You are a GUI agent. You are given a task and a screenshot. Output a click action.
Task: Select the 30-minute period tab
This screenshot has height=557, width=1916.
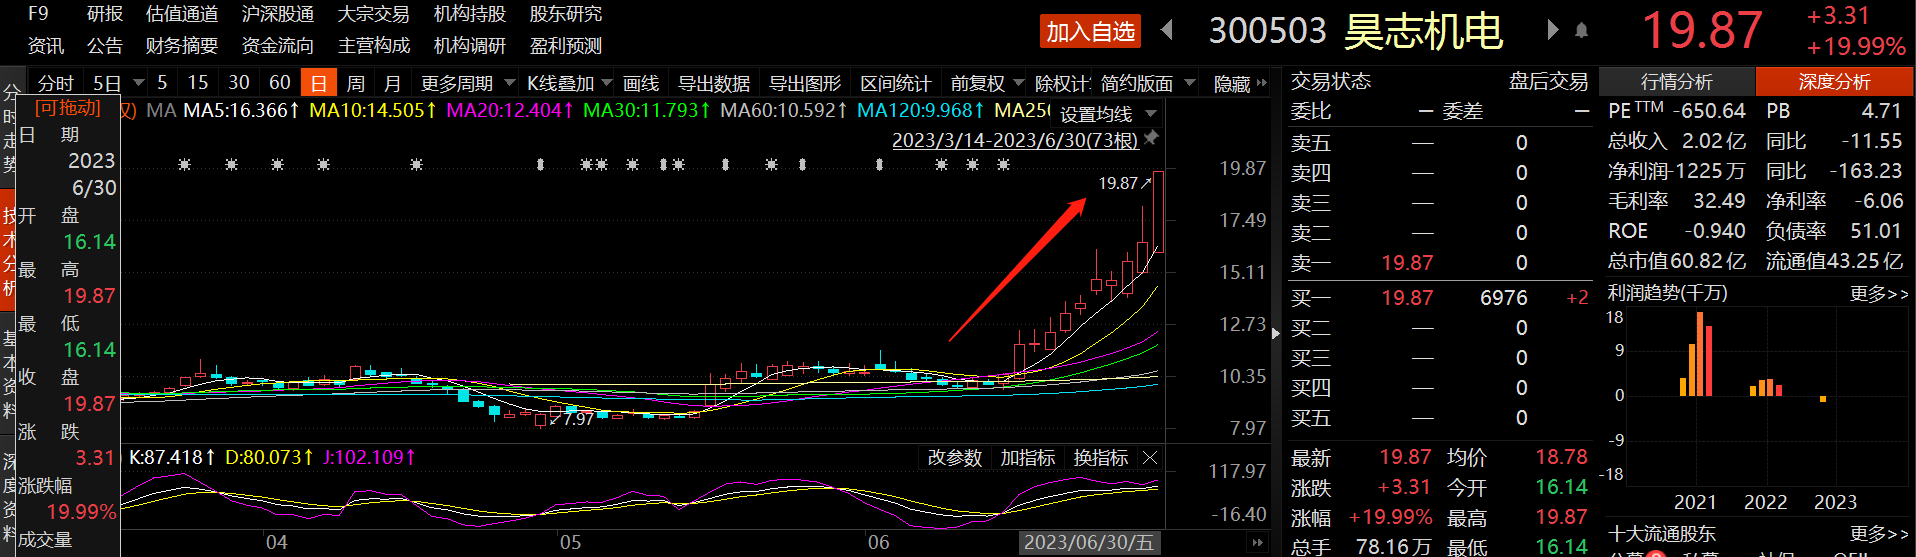coord(239,83)
